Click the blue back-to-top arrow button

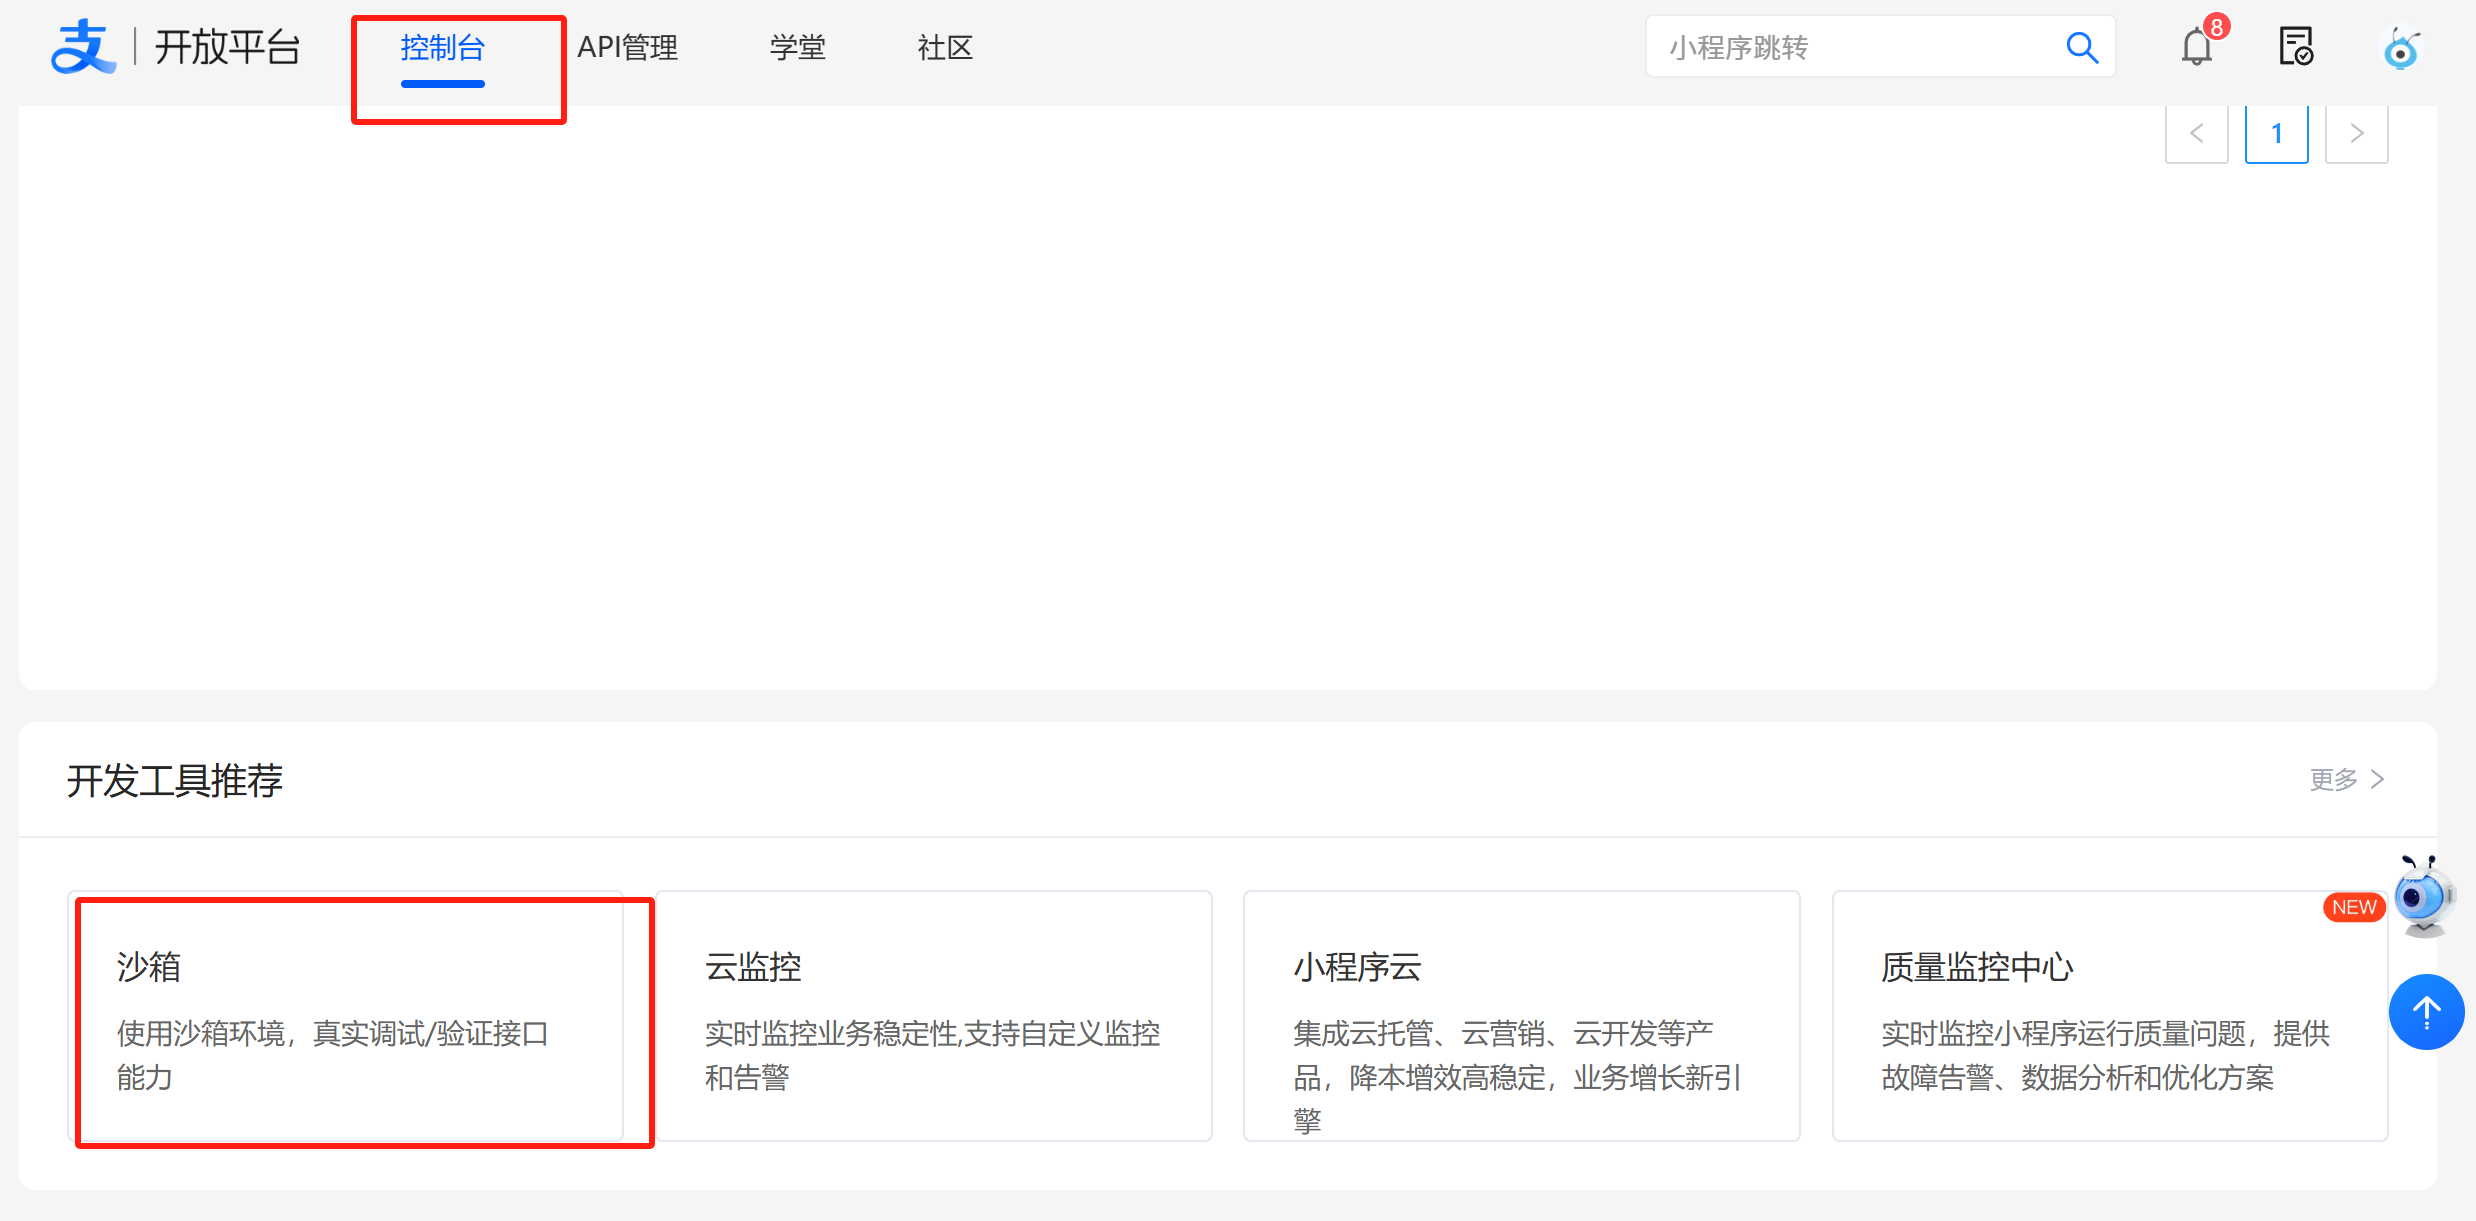point(2426,1012)
